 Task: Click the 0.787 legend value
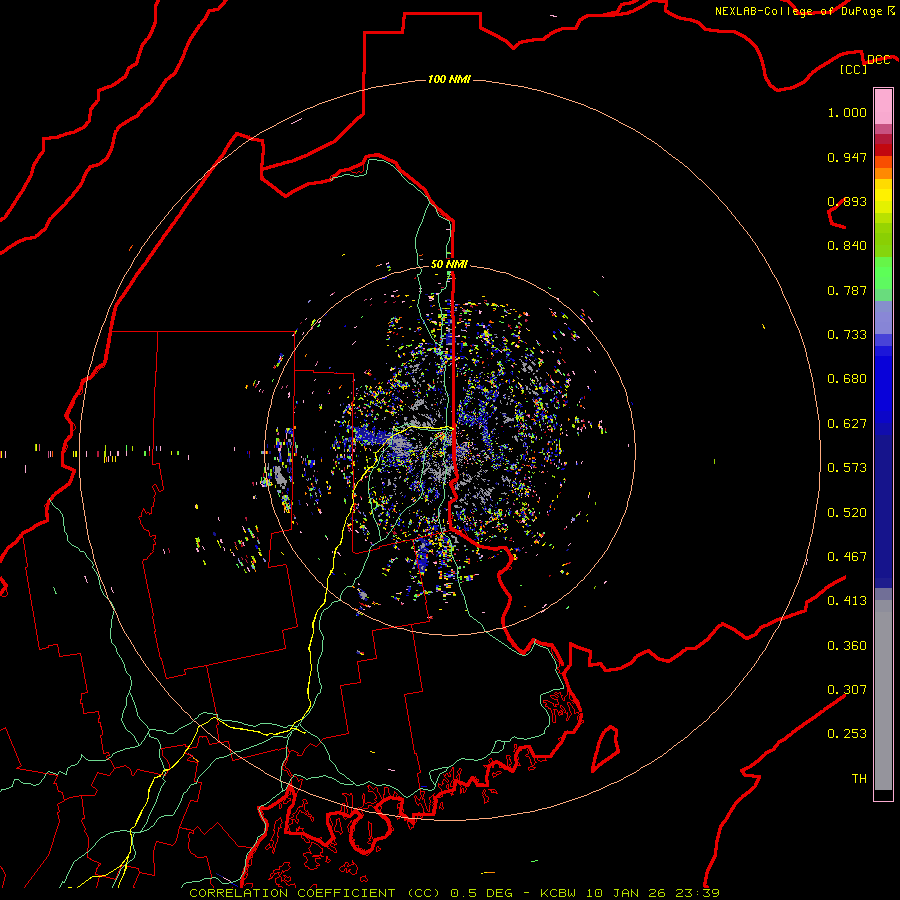[847, 290]
